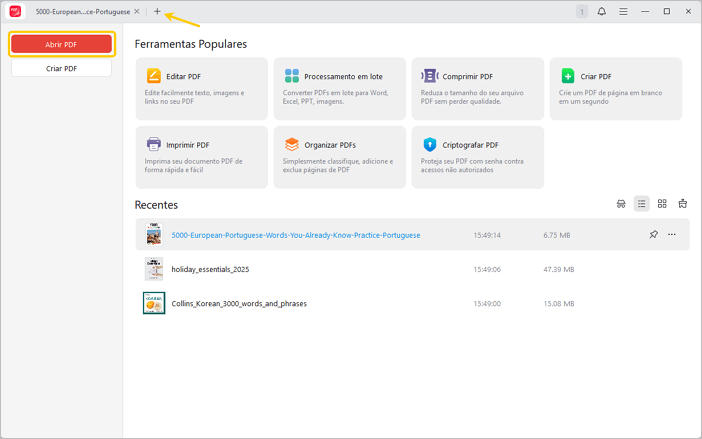Switch recent files to grid view

coord(662,204)
